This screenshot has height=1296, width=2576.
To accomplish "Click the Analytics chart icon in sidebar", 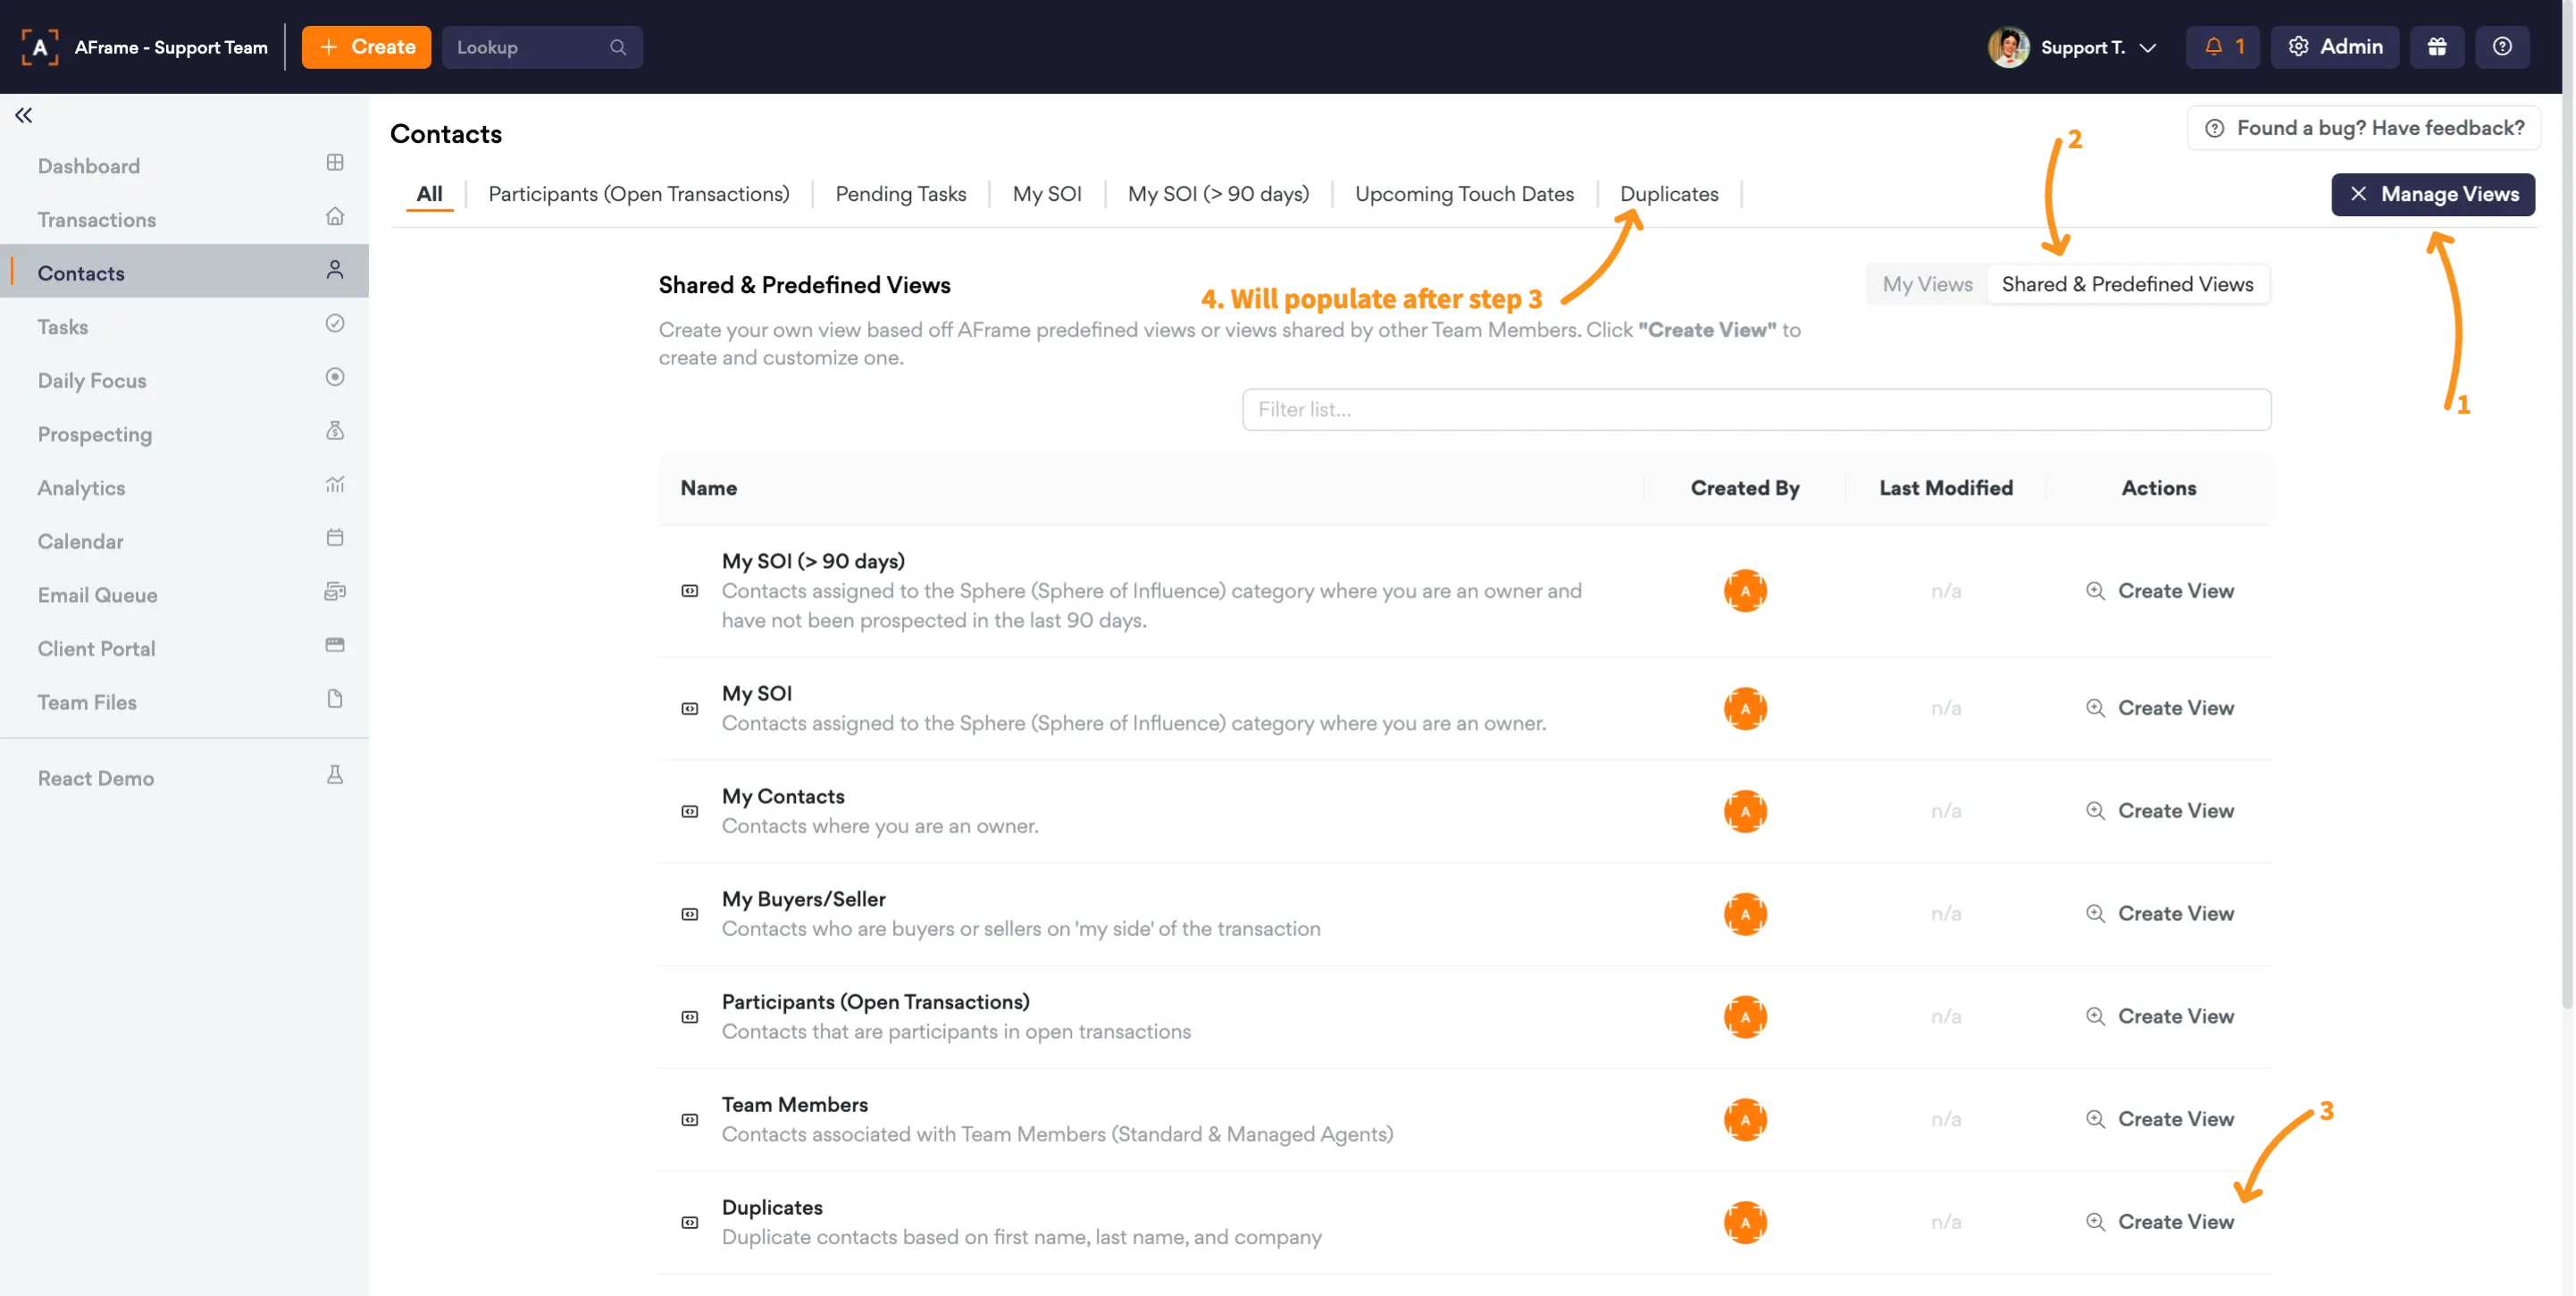I will point(335,485).
